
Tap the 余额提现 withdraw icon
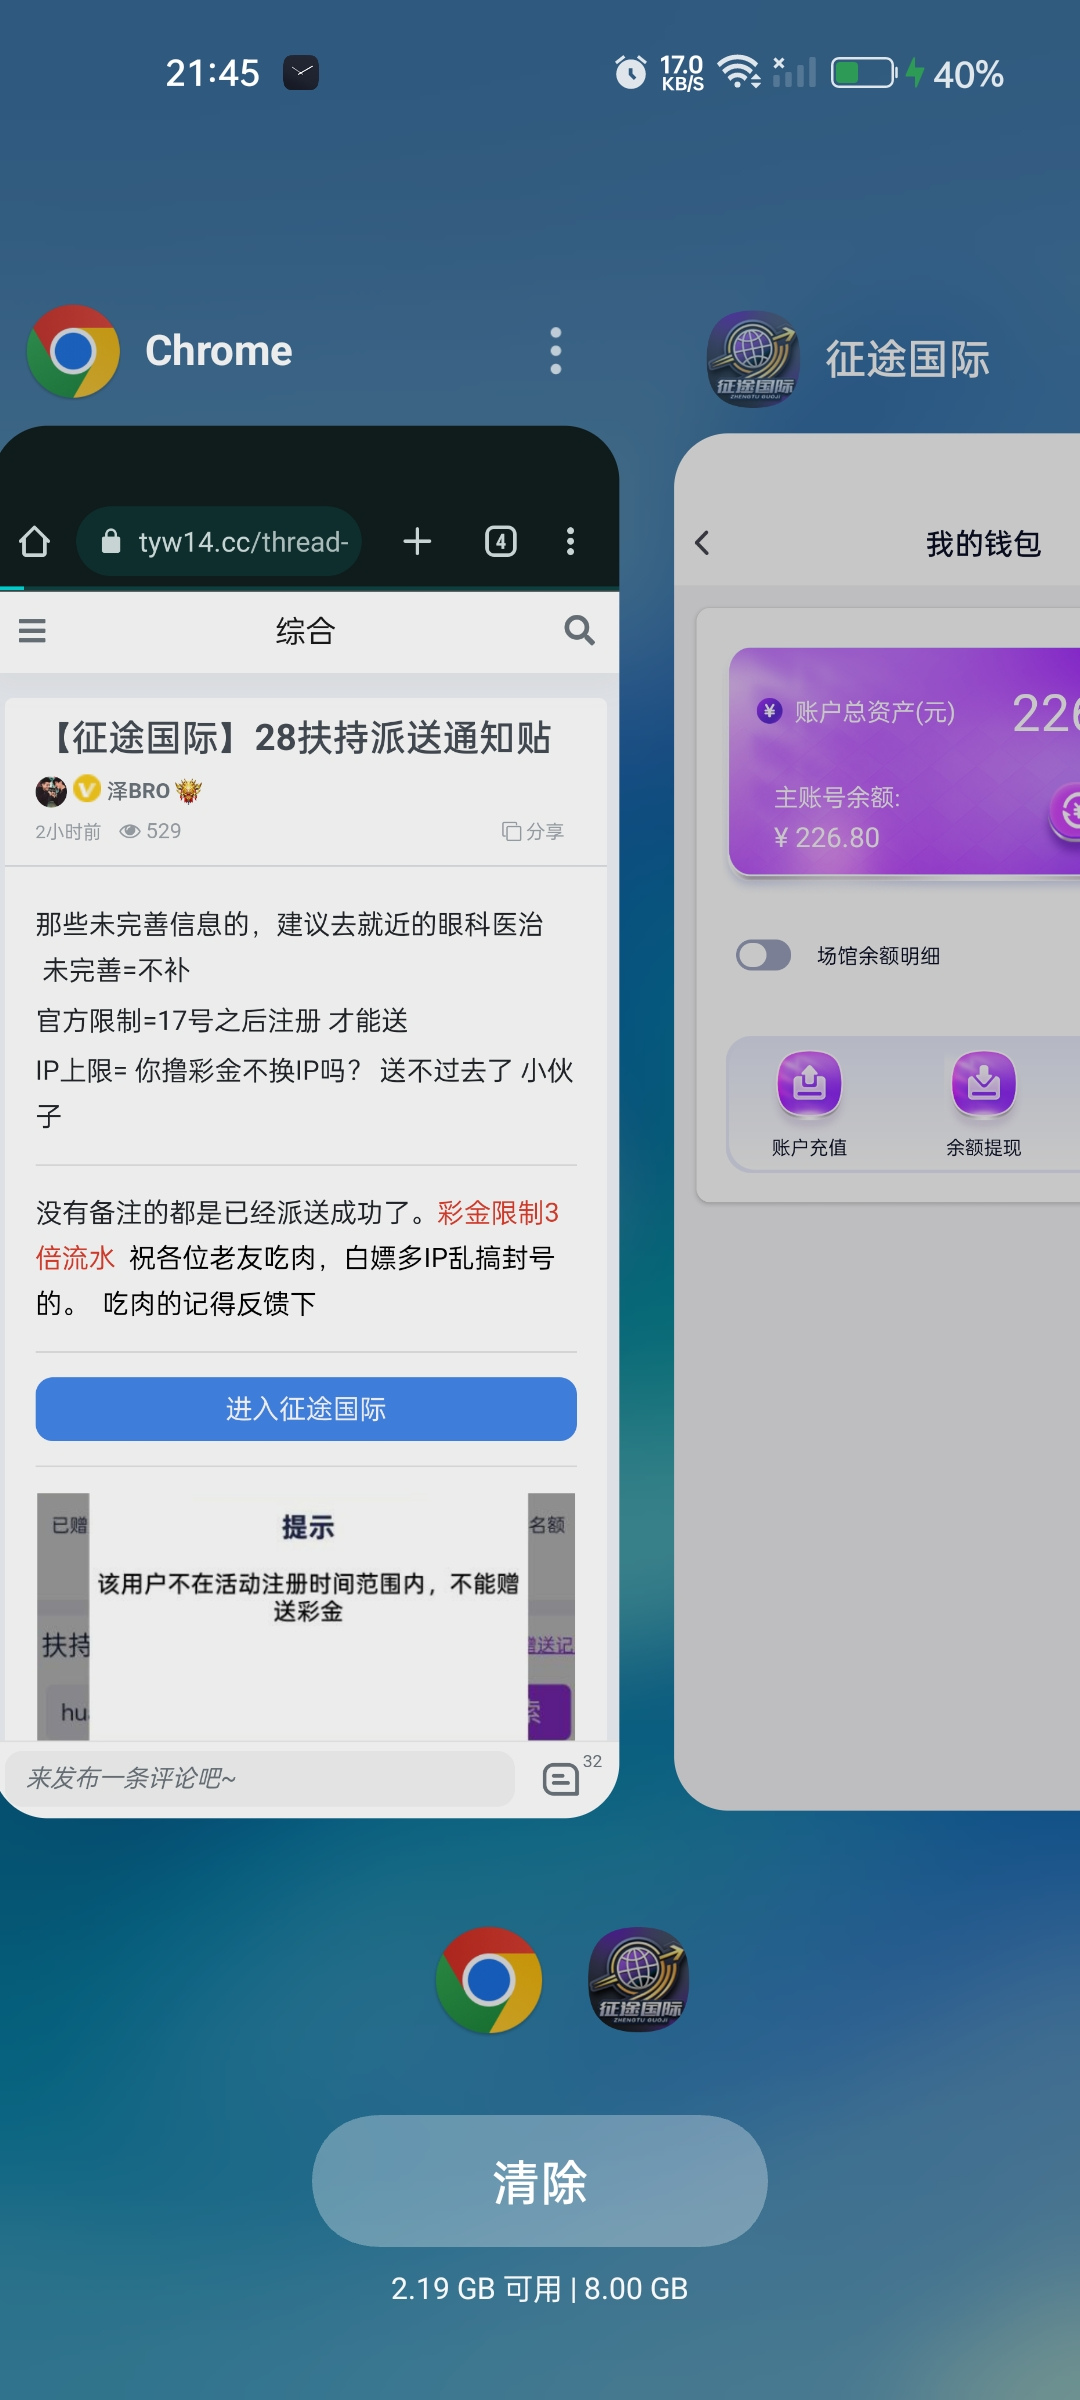(x=984, y=1084)
